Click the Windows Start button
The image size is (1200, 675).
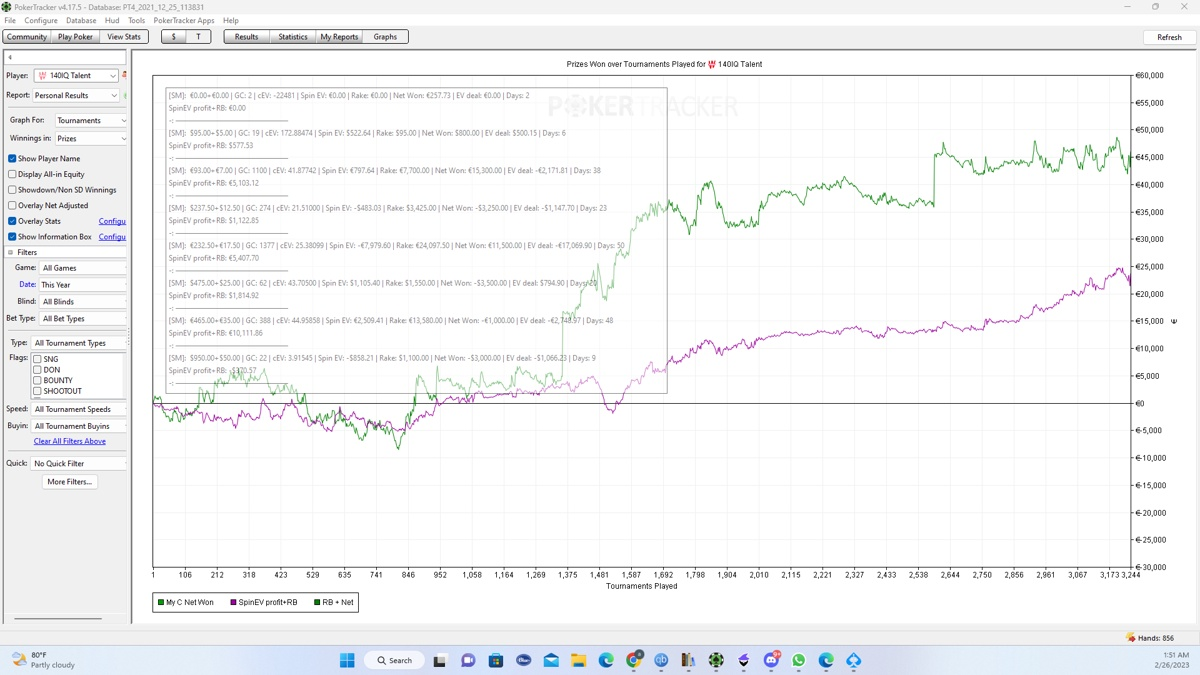click(347, 660)
